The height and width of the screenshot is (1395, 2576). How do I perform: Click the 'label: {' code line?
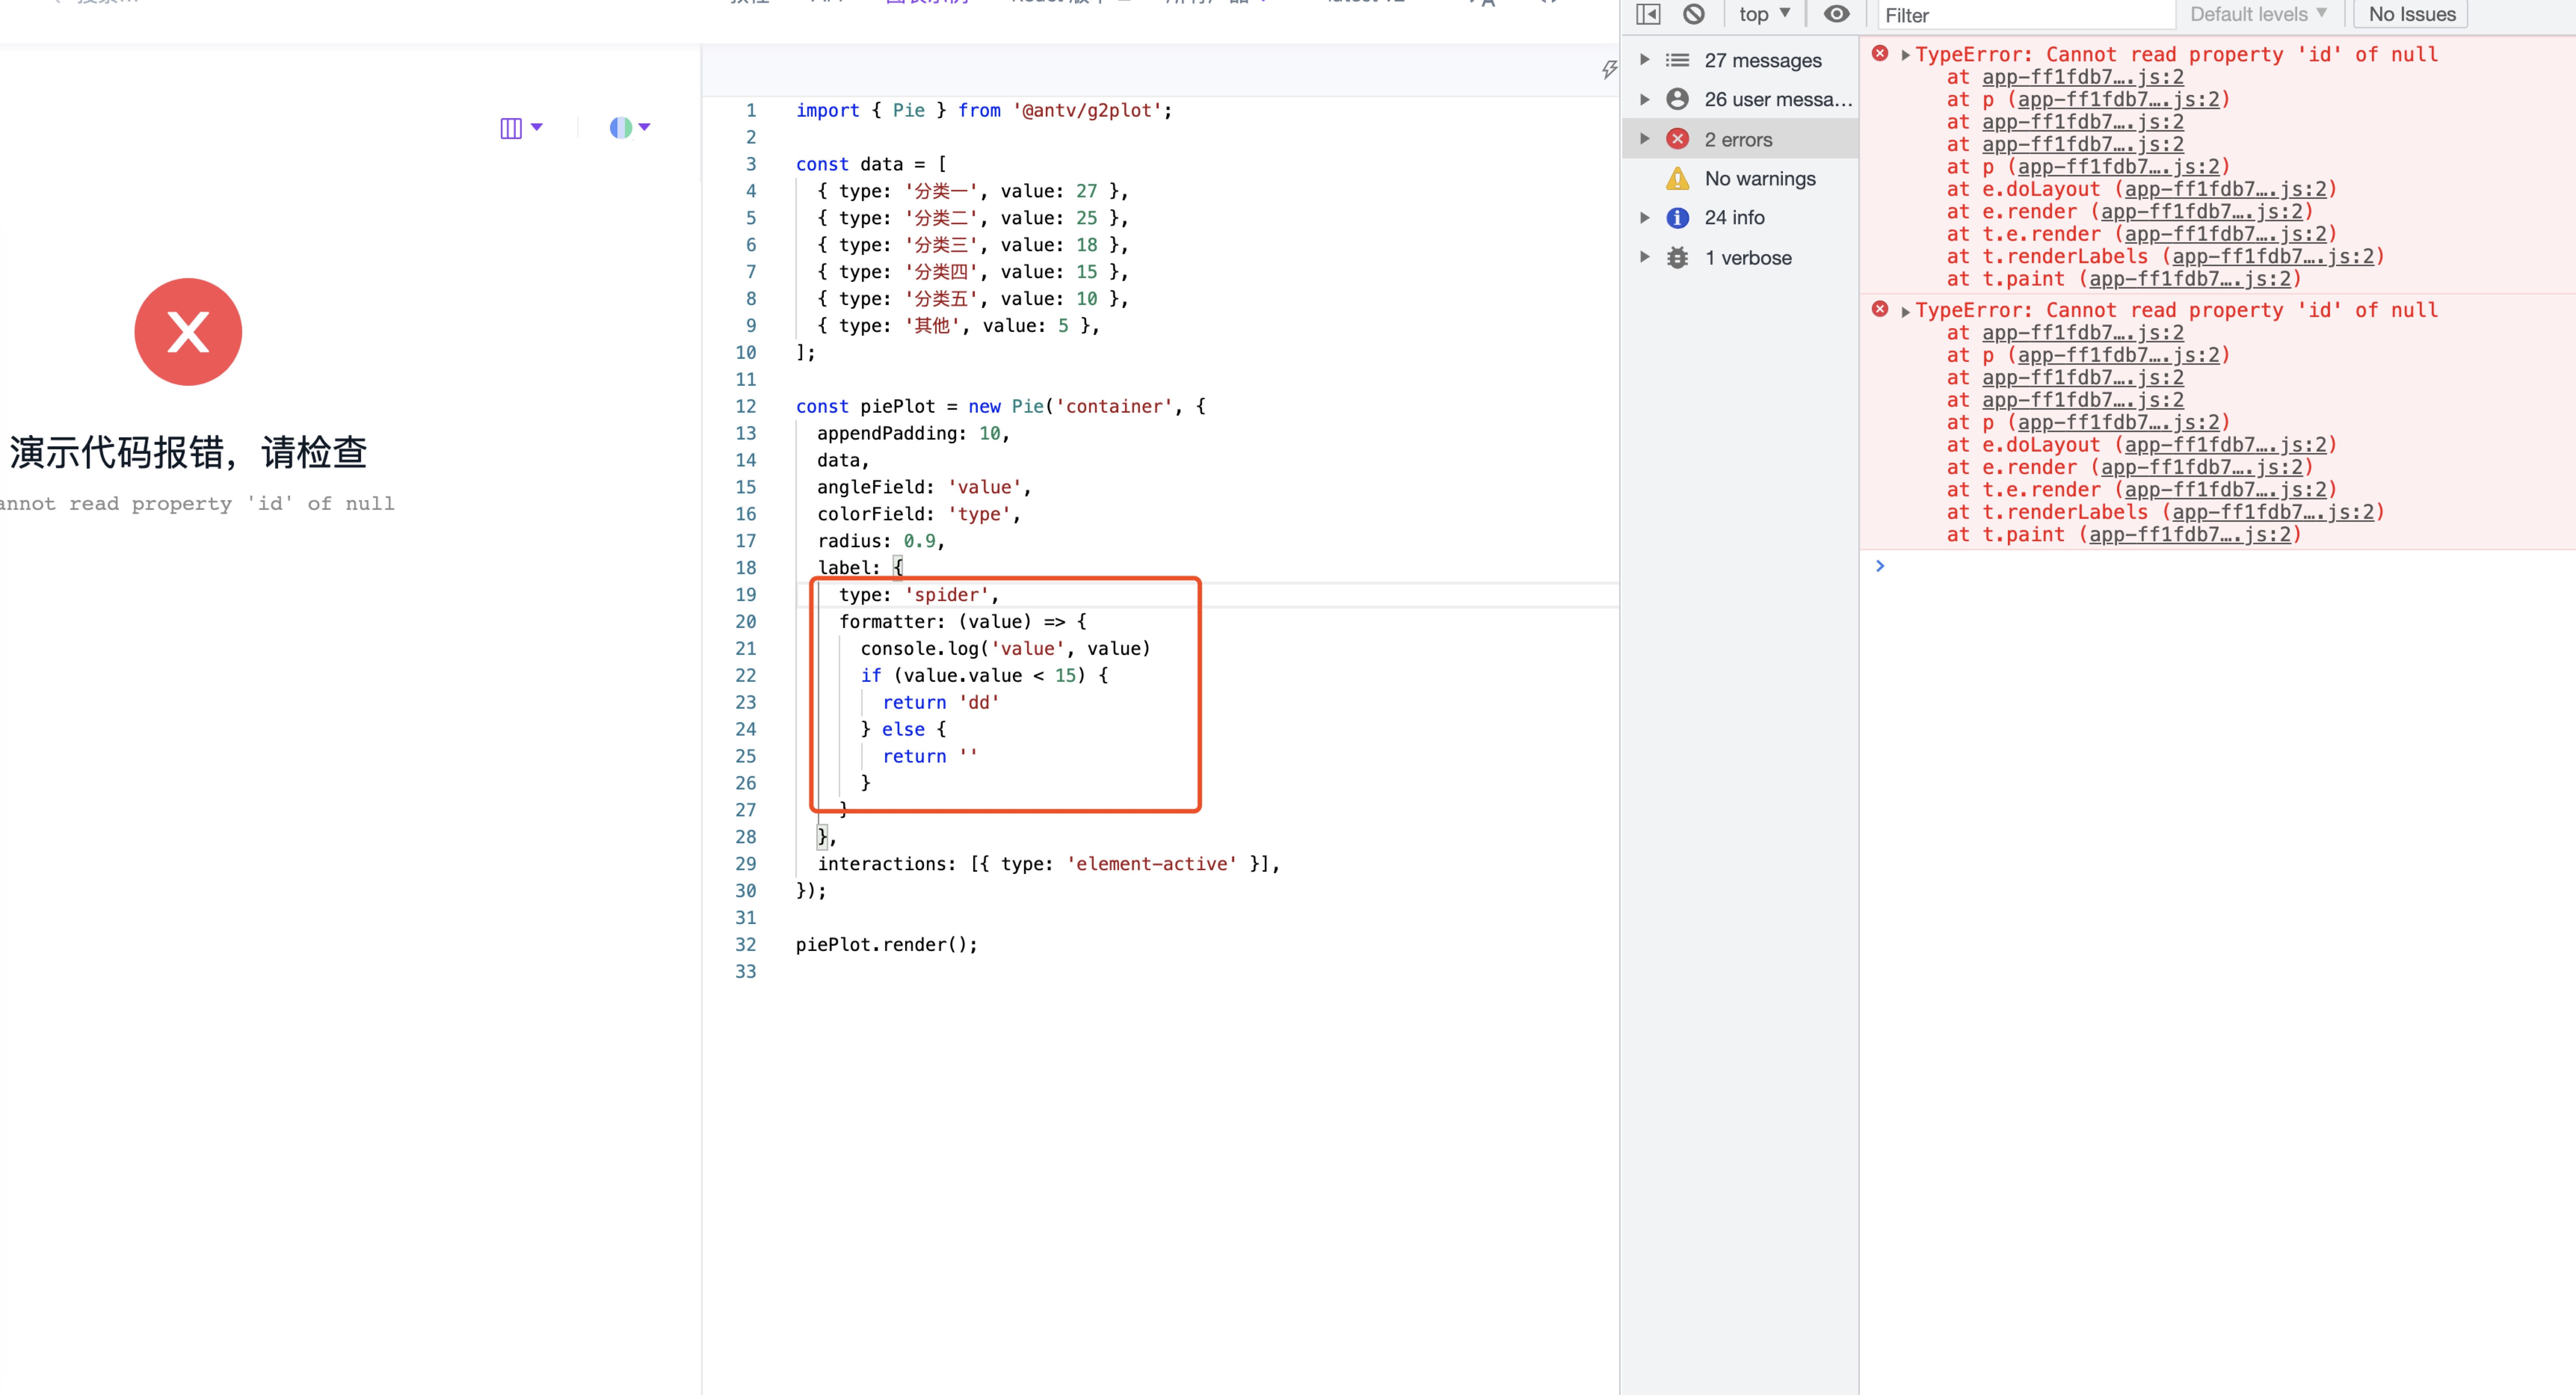[x=860, y=568]
